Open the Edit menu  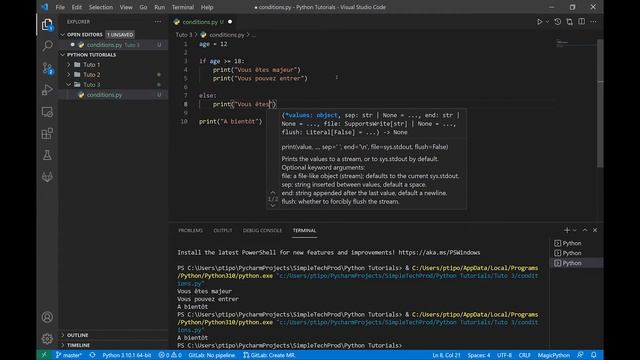tap(77, 7)
